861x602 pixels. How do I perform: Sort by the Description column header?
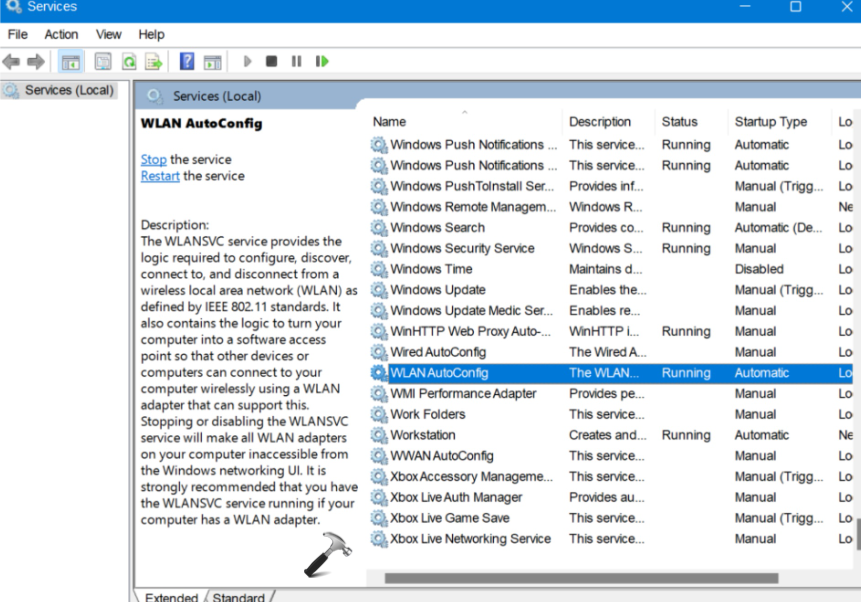coord(600,122)
